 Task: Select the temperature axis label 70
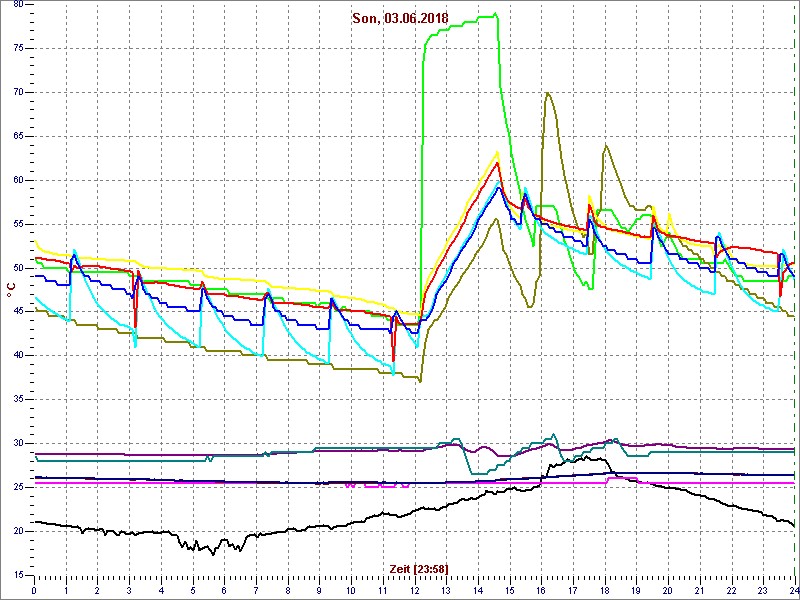[x=16, y=93]
